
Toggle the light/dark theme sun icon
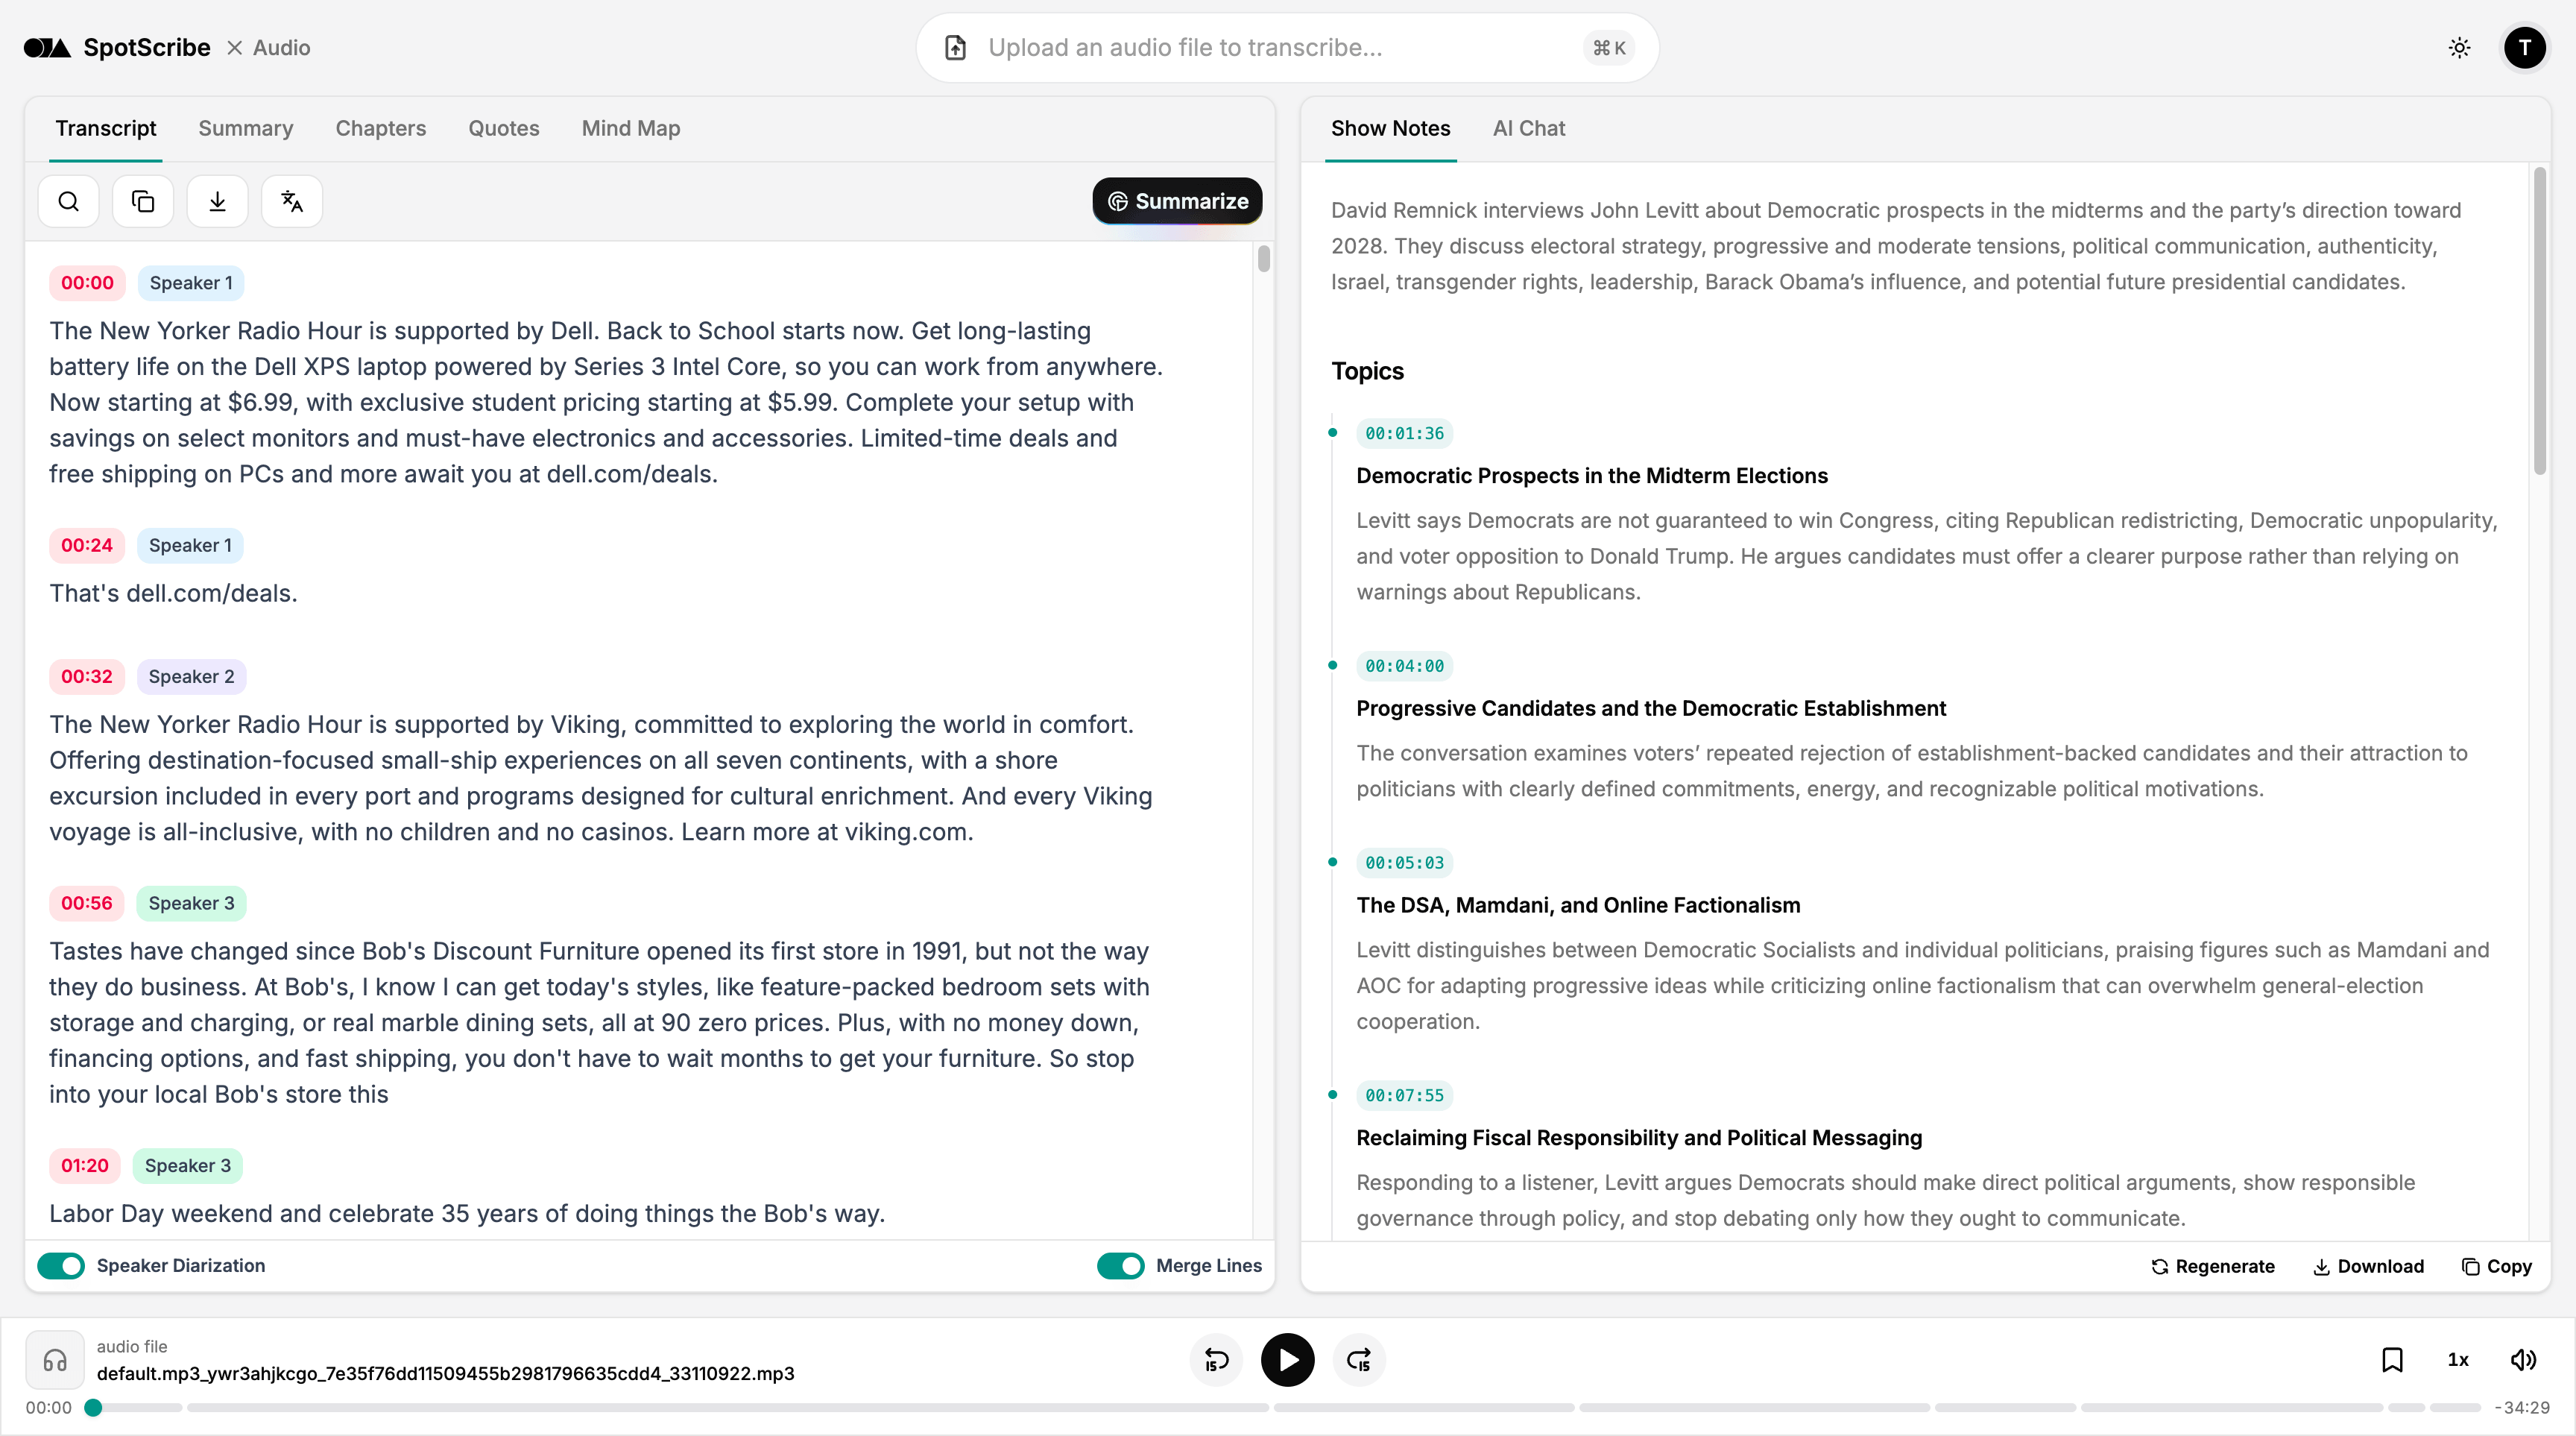2459,48
